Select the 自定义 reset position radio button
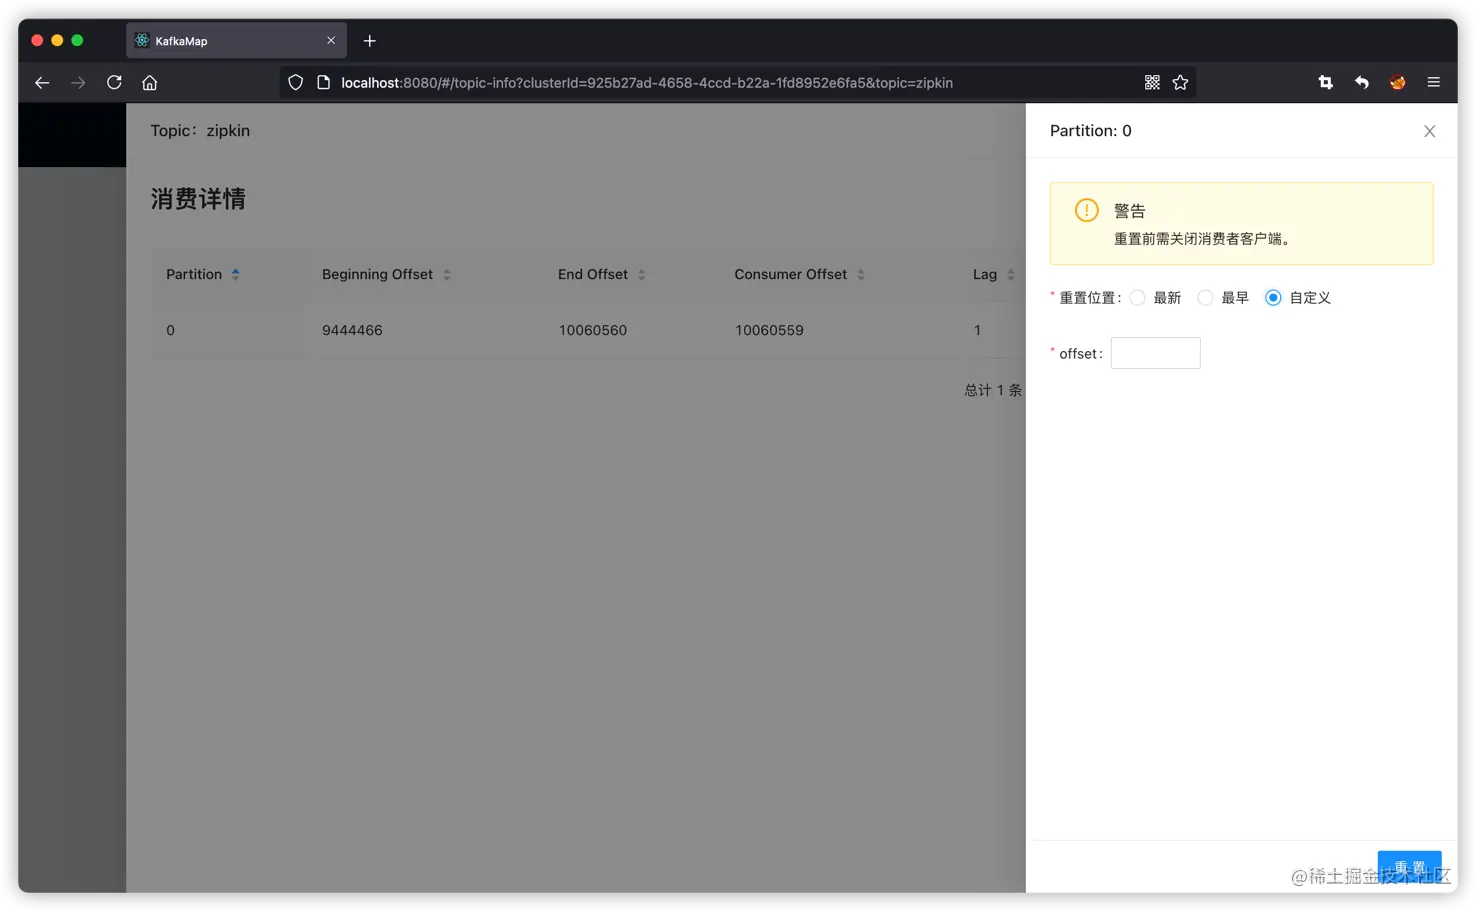The image size is (1476, 911). 1273,297
